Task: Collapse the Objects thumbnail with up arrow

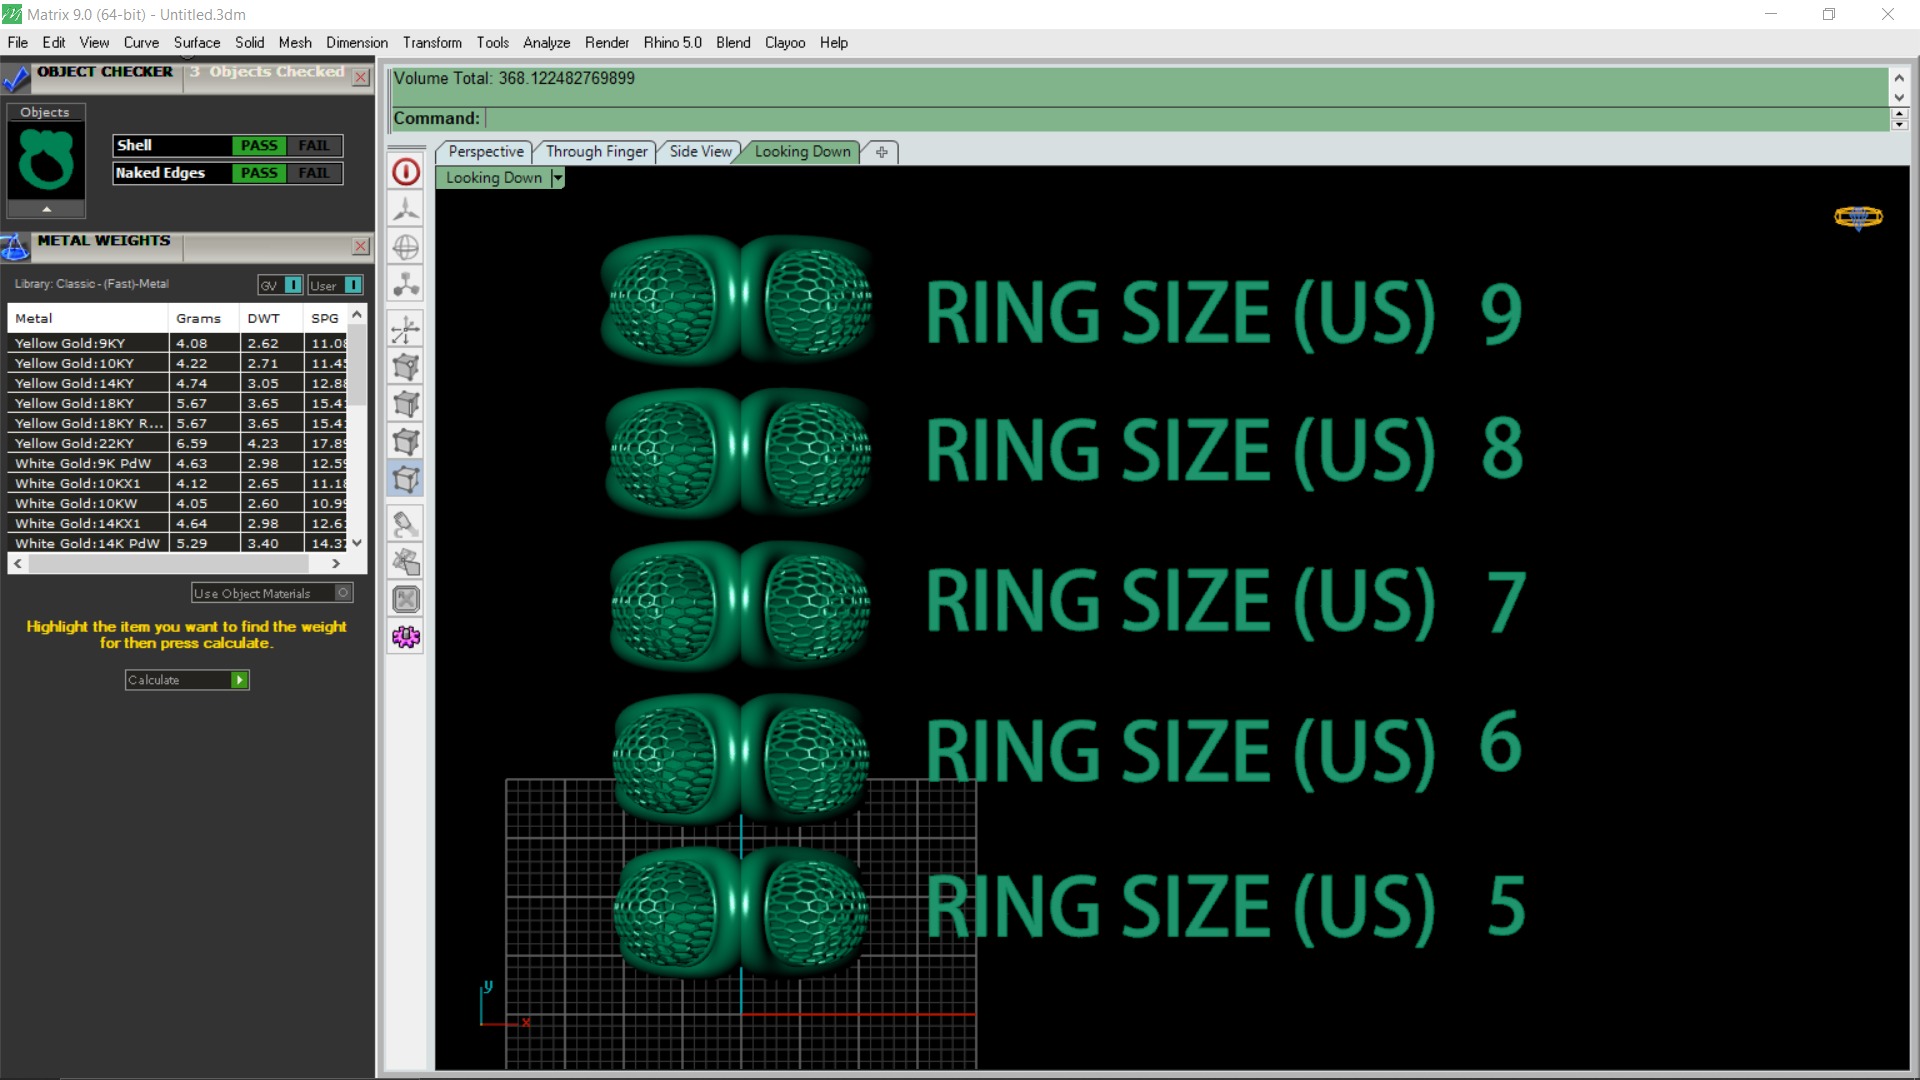Action: click(x=46, y=209)
